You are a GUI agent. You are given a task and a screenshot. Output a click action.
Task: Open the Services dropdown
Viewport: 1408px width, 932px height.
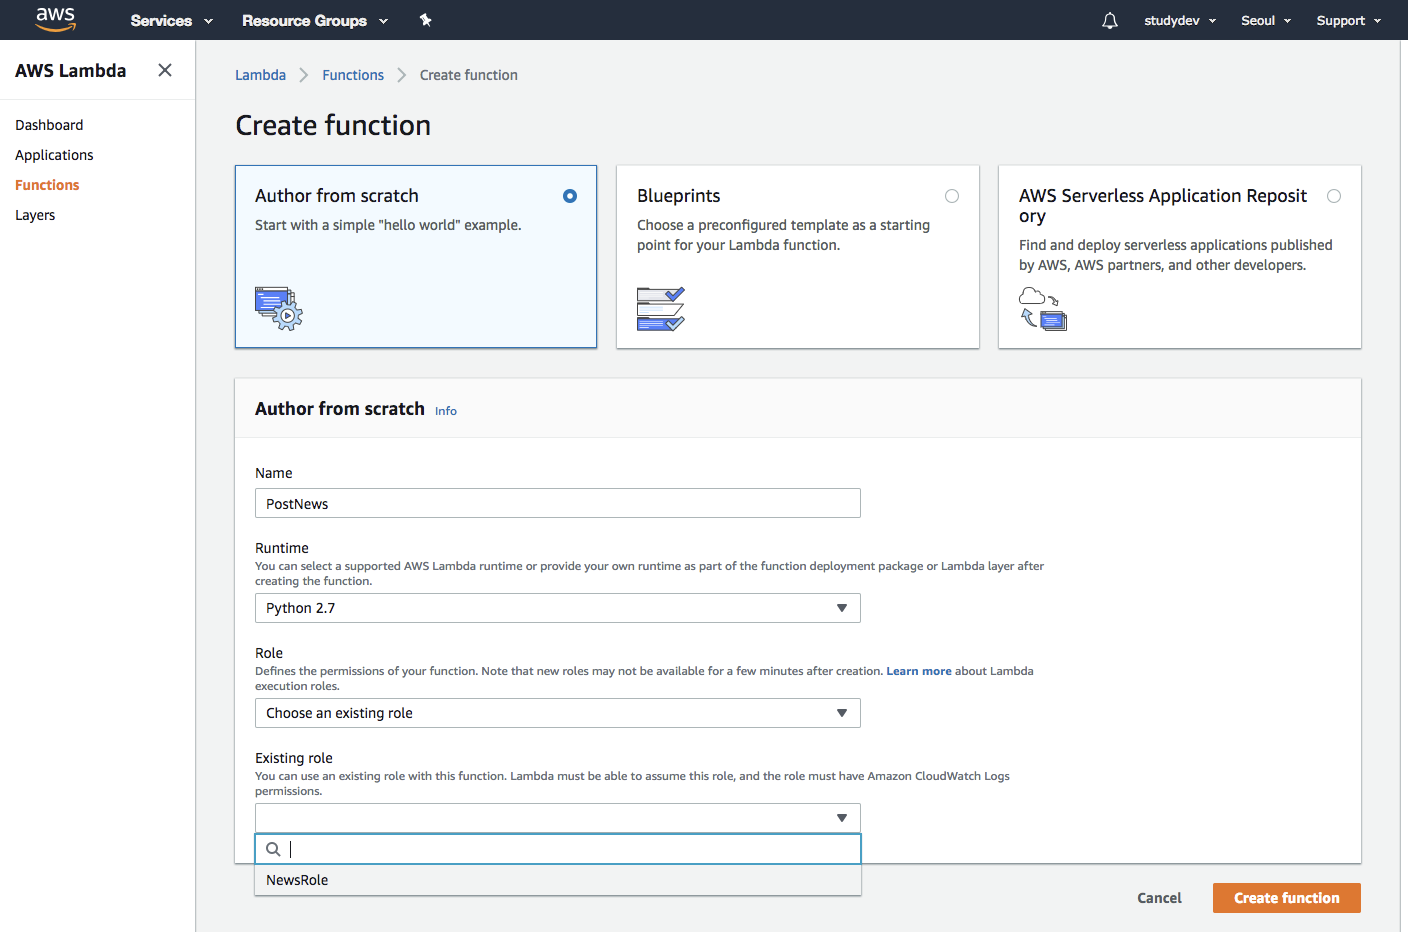tap(172, 20)
